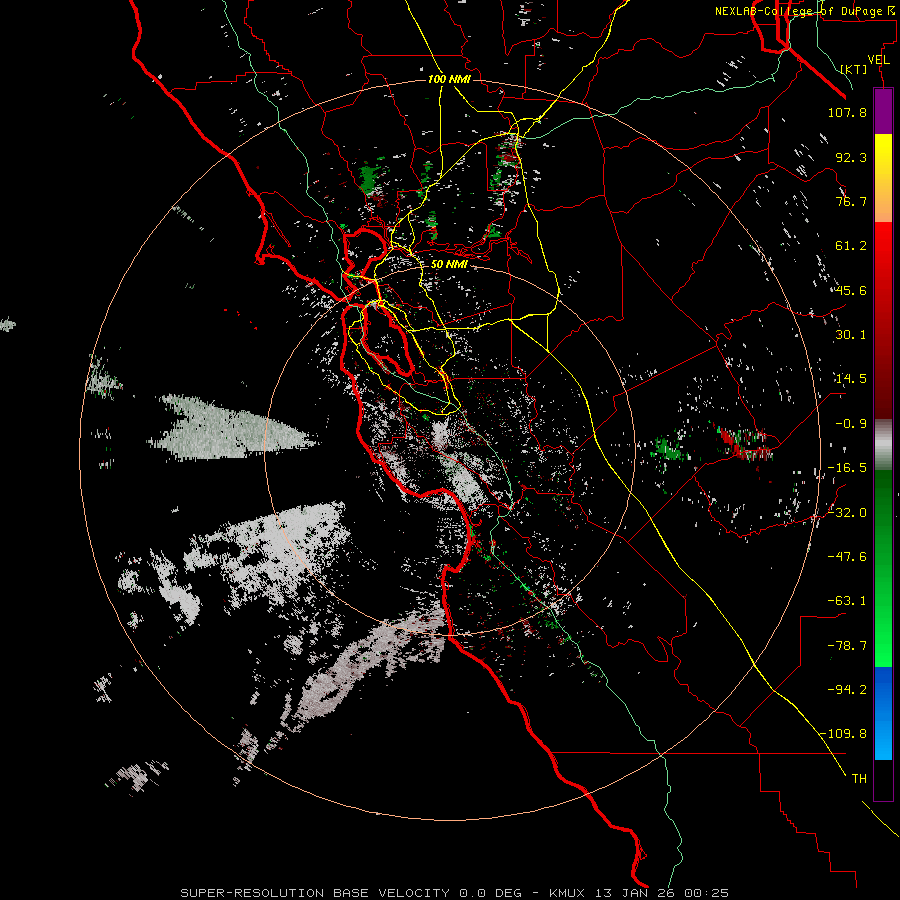Click the 107.8 legend value
Screen dimensions: 900x900
[x=847, y=112]
